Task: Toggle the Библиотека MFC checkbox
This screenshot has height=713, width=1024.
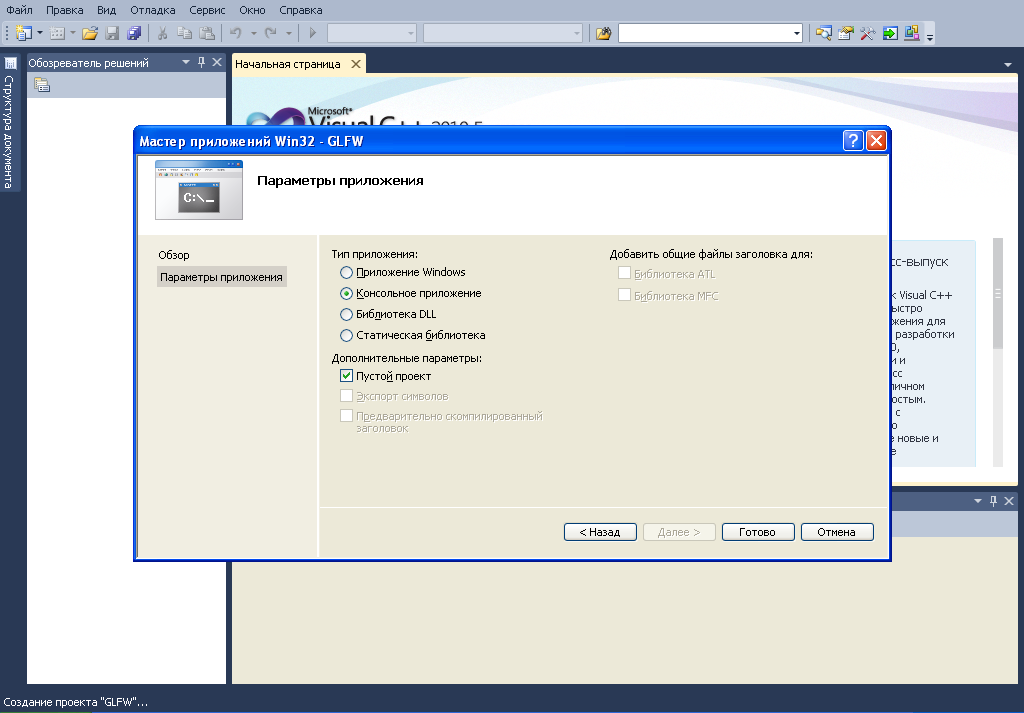Action: pyautogui.click(x=624, y=295)
